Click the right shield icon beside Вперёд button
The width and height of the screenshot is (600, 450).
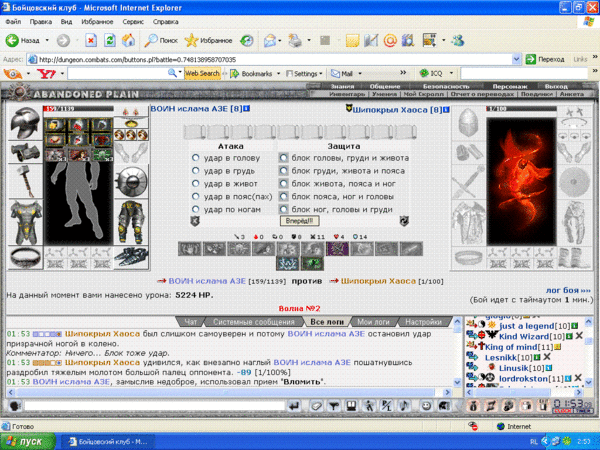point(404,221)
